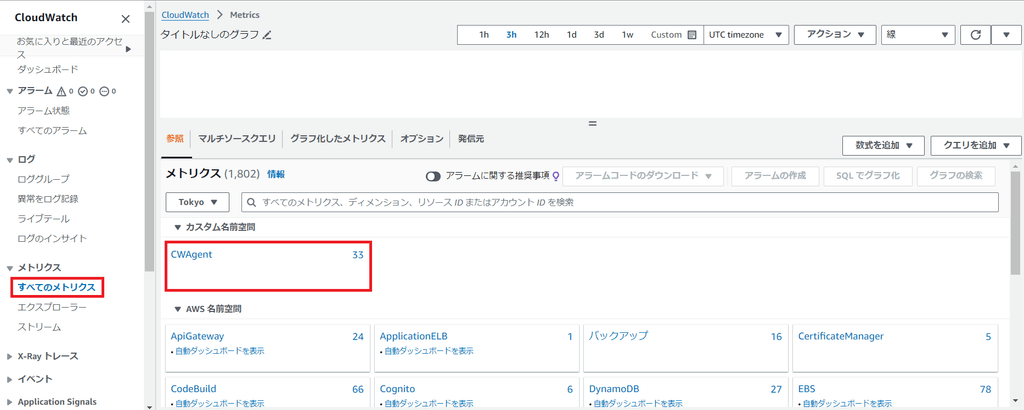1024x410 pixels.
Task: Switch to the オプション tab
Action: click(422, 138)
